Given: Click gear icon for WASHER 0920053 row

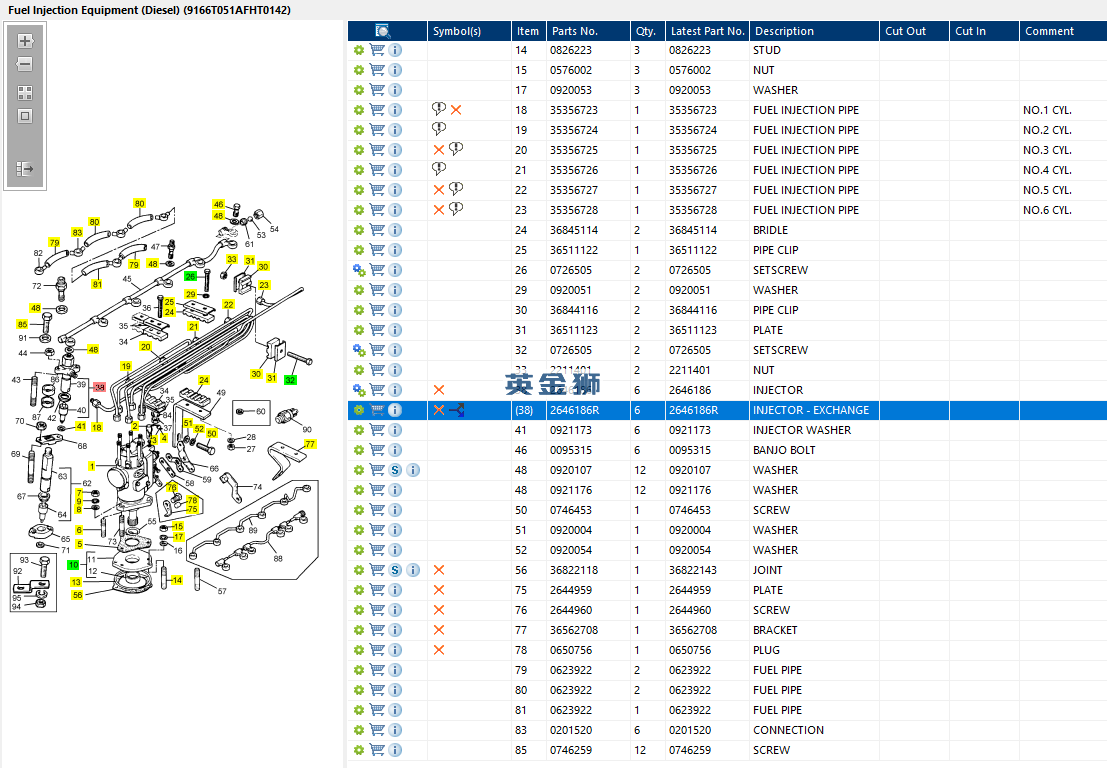Looking at the screenshot, I should click(359, 90).
